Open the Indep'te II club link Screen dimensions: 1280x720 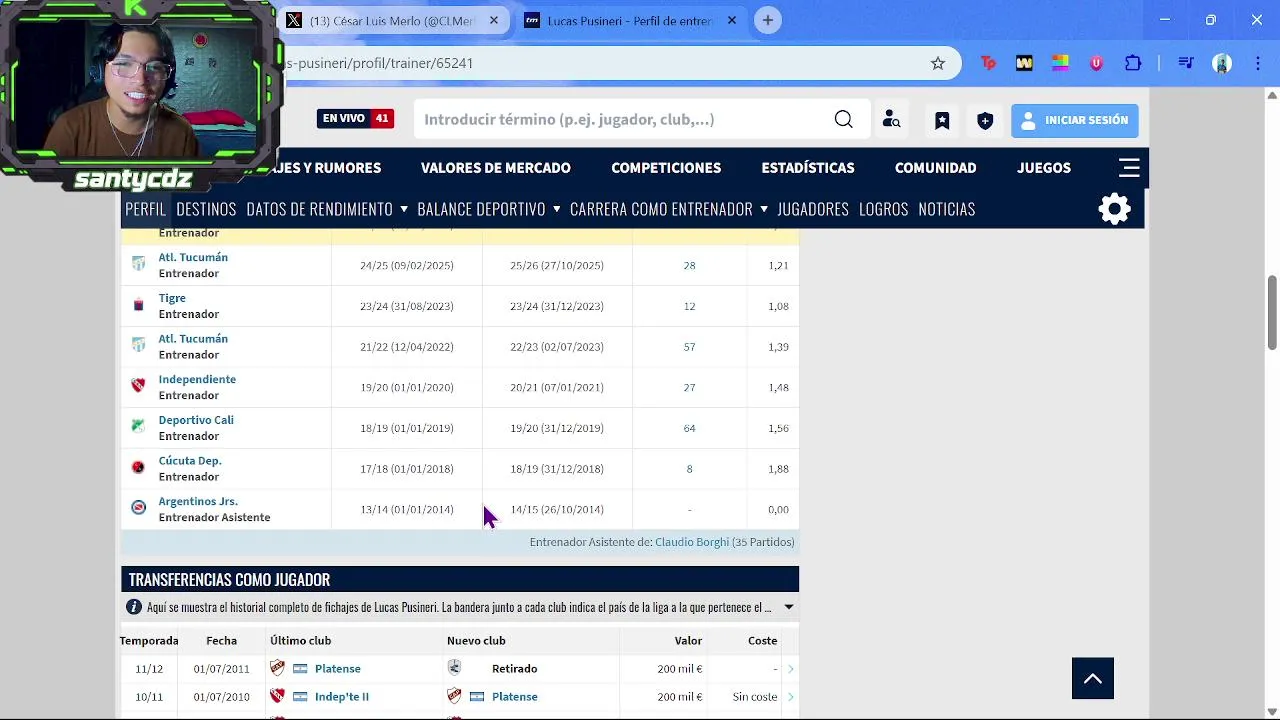point(342,697)
